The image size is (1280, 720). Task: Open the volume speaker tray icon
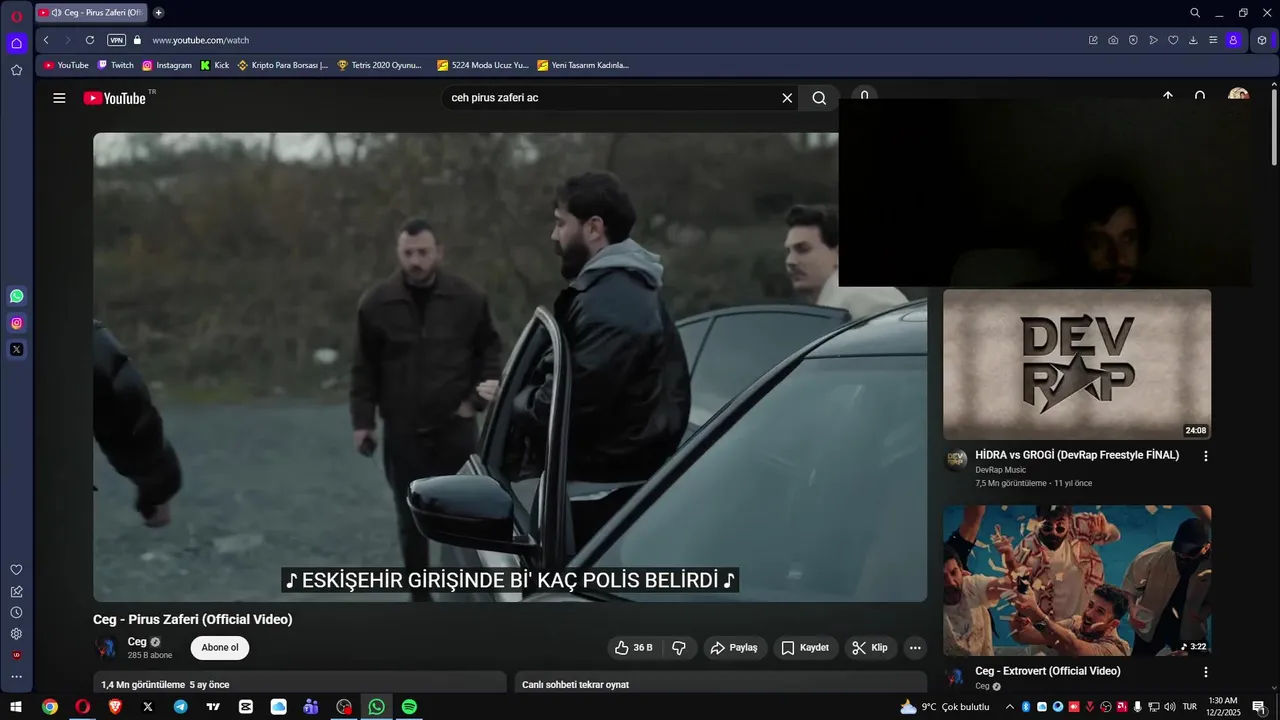1170,707
